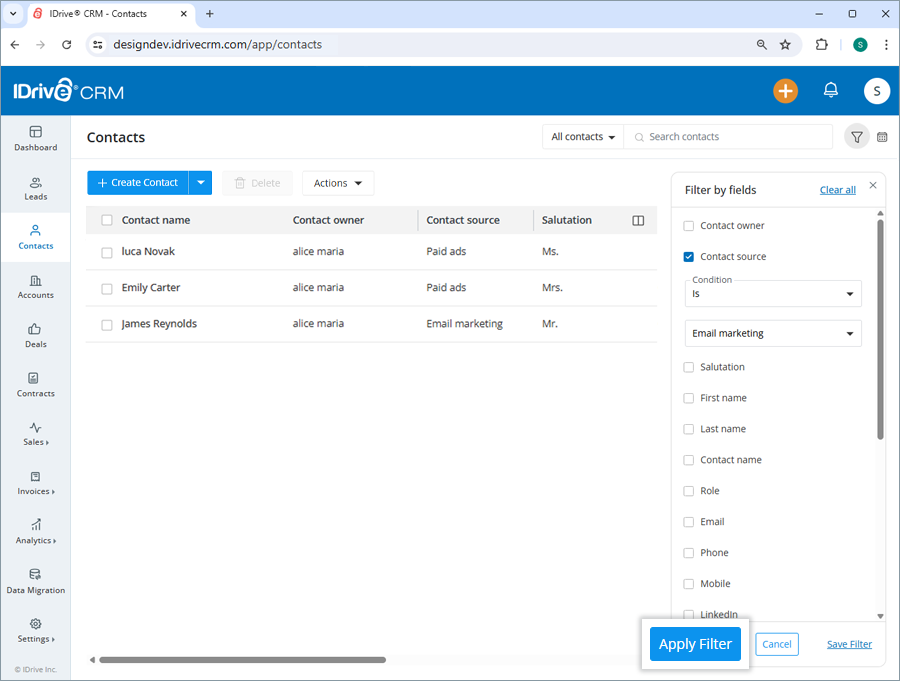Screen dimensions: 900x681
Task: Change the Condition dropdown from Is
Action: tap(772, 293)
